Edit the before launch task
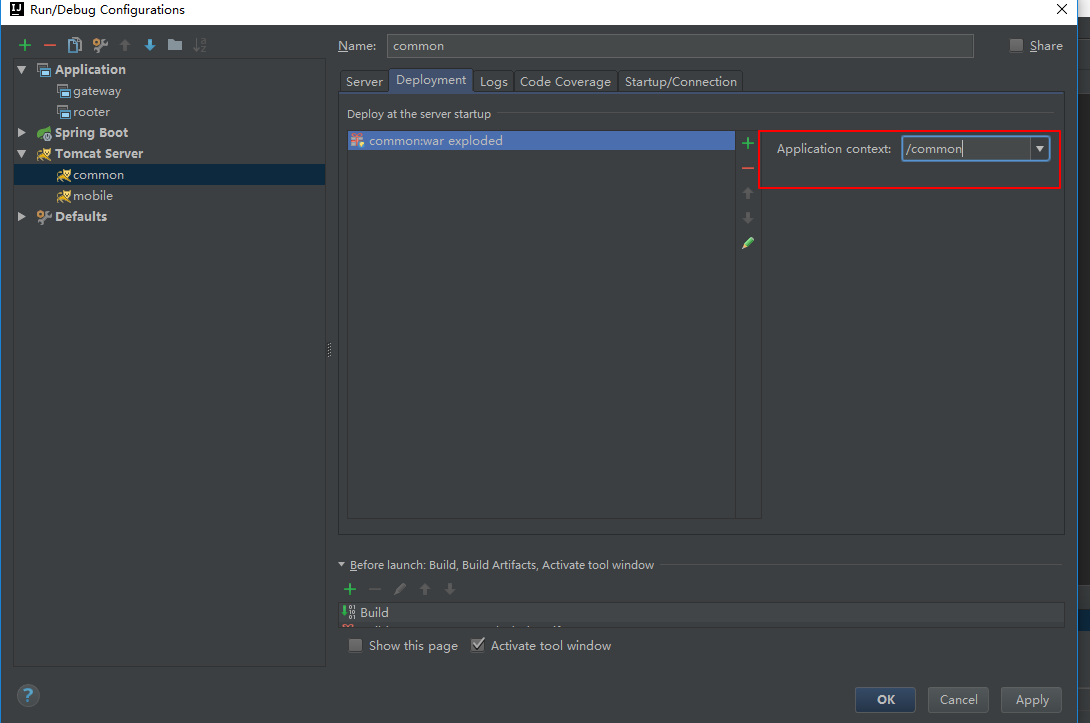 tap(400, 589)
